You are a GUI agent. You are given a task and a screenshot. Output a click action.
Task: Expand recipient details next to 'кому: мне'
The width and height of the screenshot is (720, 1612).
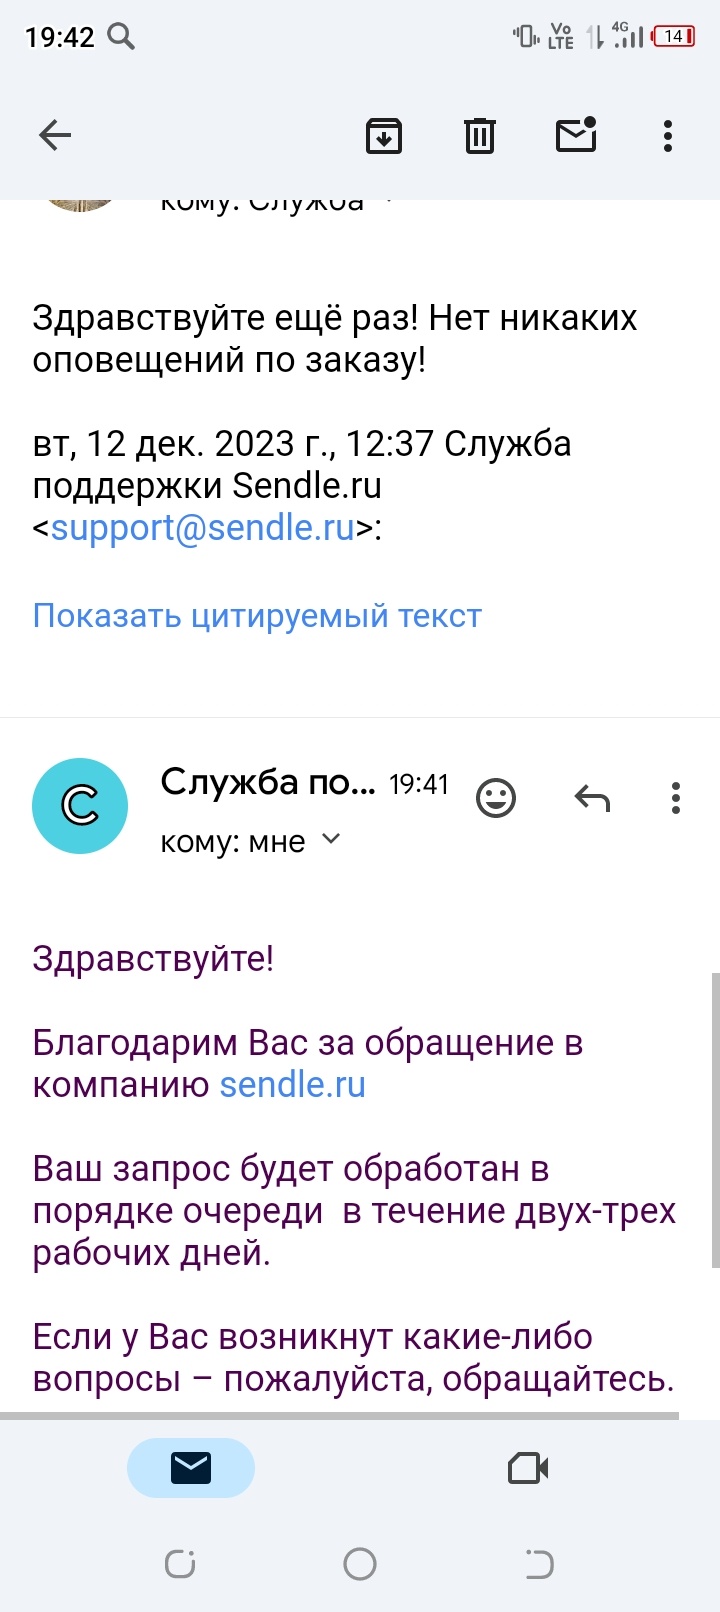click(x=331, y=840)
